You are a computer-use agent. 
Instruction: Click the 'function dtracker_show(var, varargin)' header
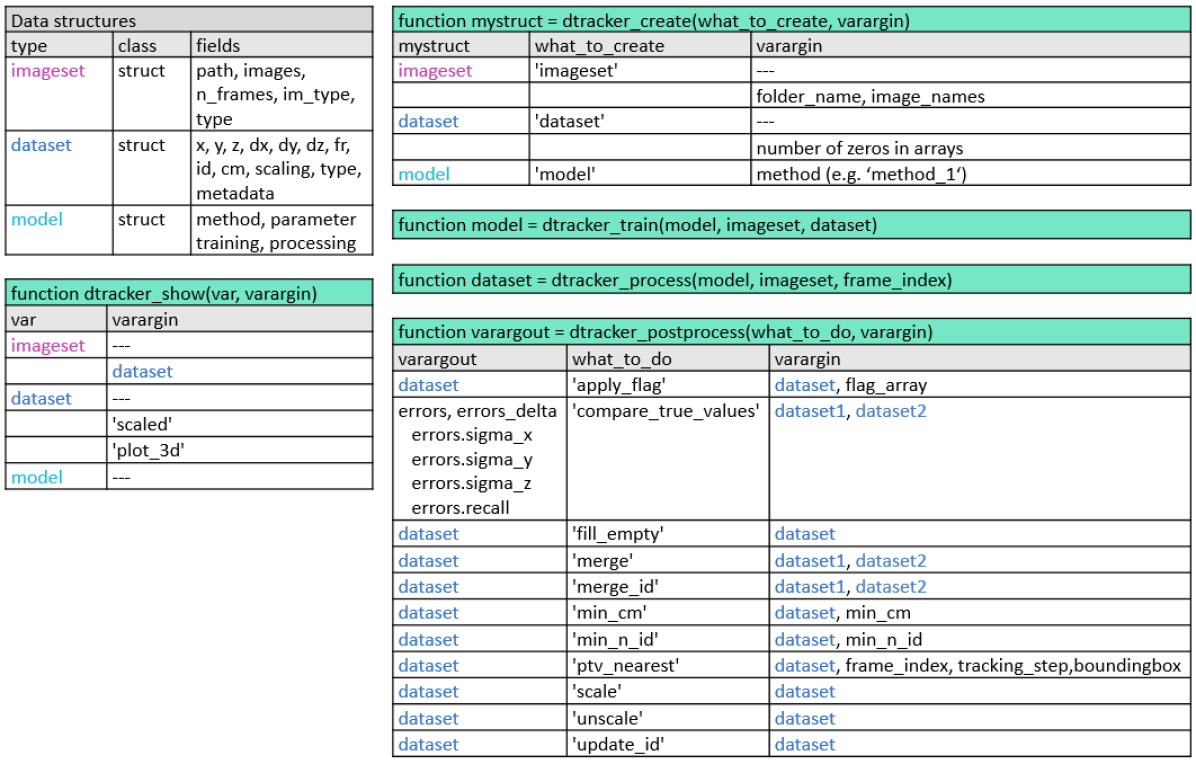[x=188, y=294]
